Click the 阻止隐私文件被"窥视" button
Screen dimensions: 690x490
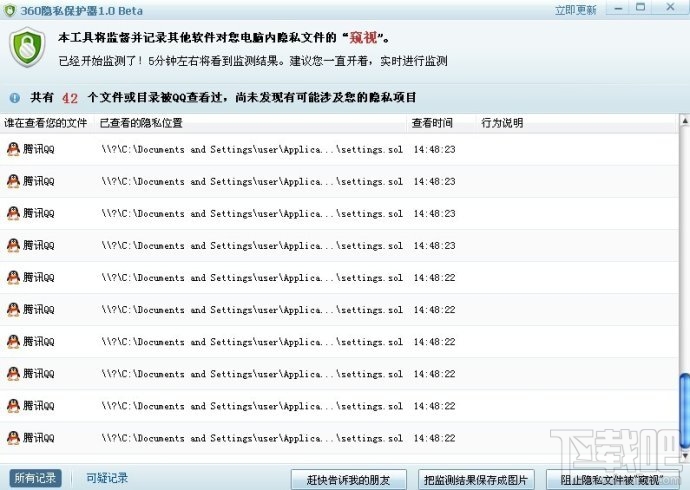pyautogui.click(x=612, y=480)
